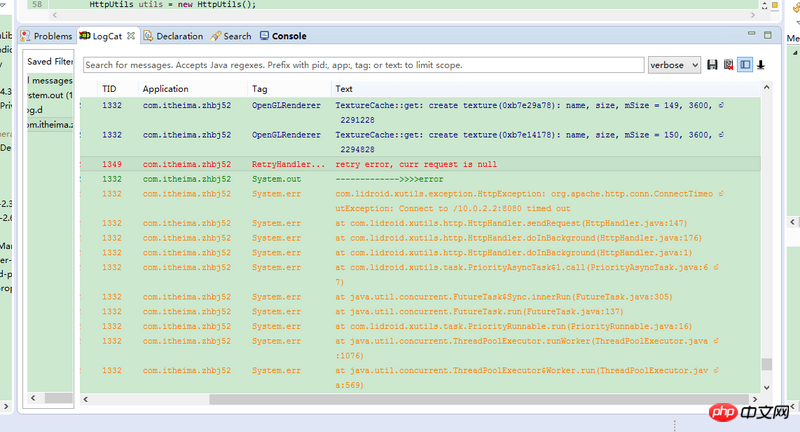
Task: Click the log table vertical scrollbar thumb
Action: 767,366
